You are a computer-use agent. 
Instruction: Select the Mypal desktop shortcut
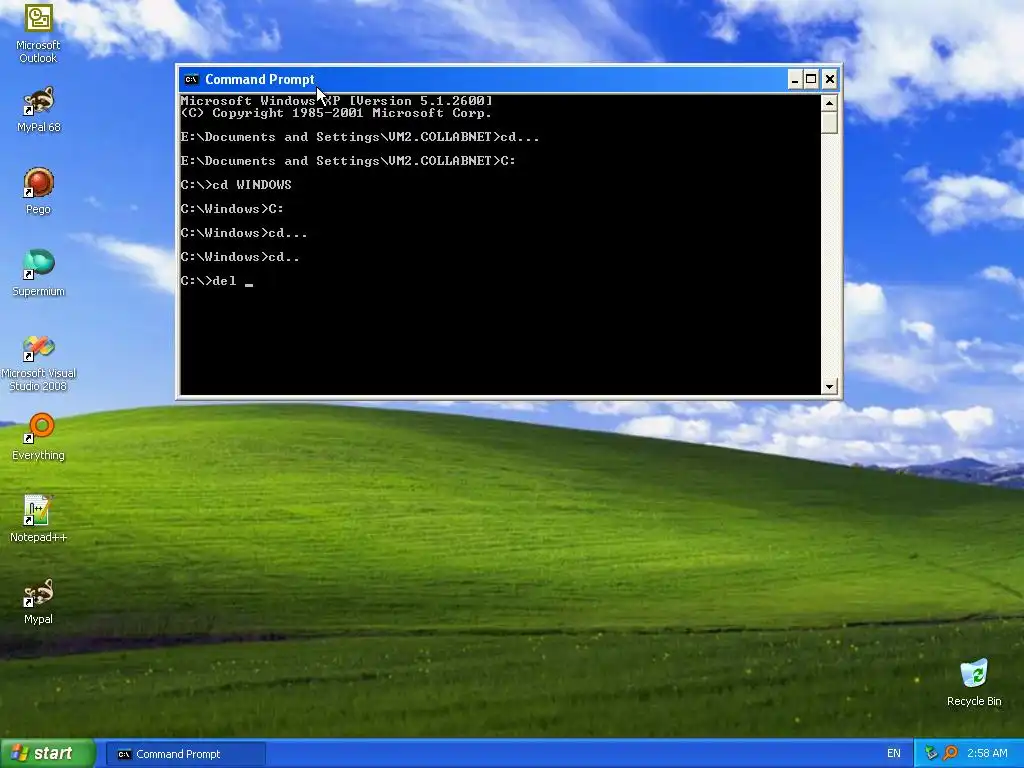click(x=38, y=601)
